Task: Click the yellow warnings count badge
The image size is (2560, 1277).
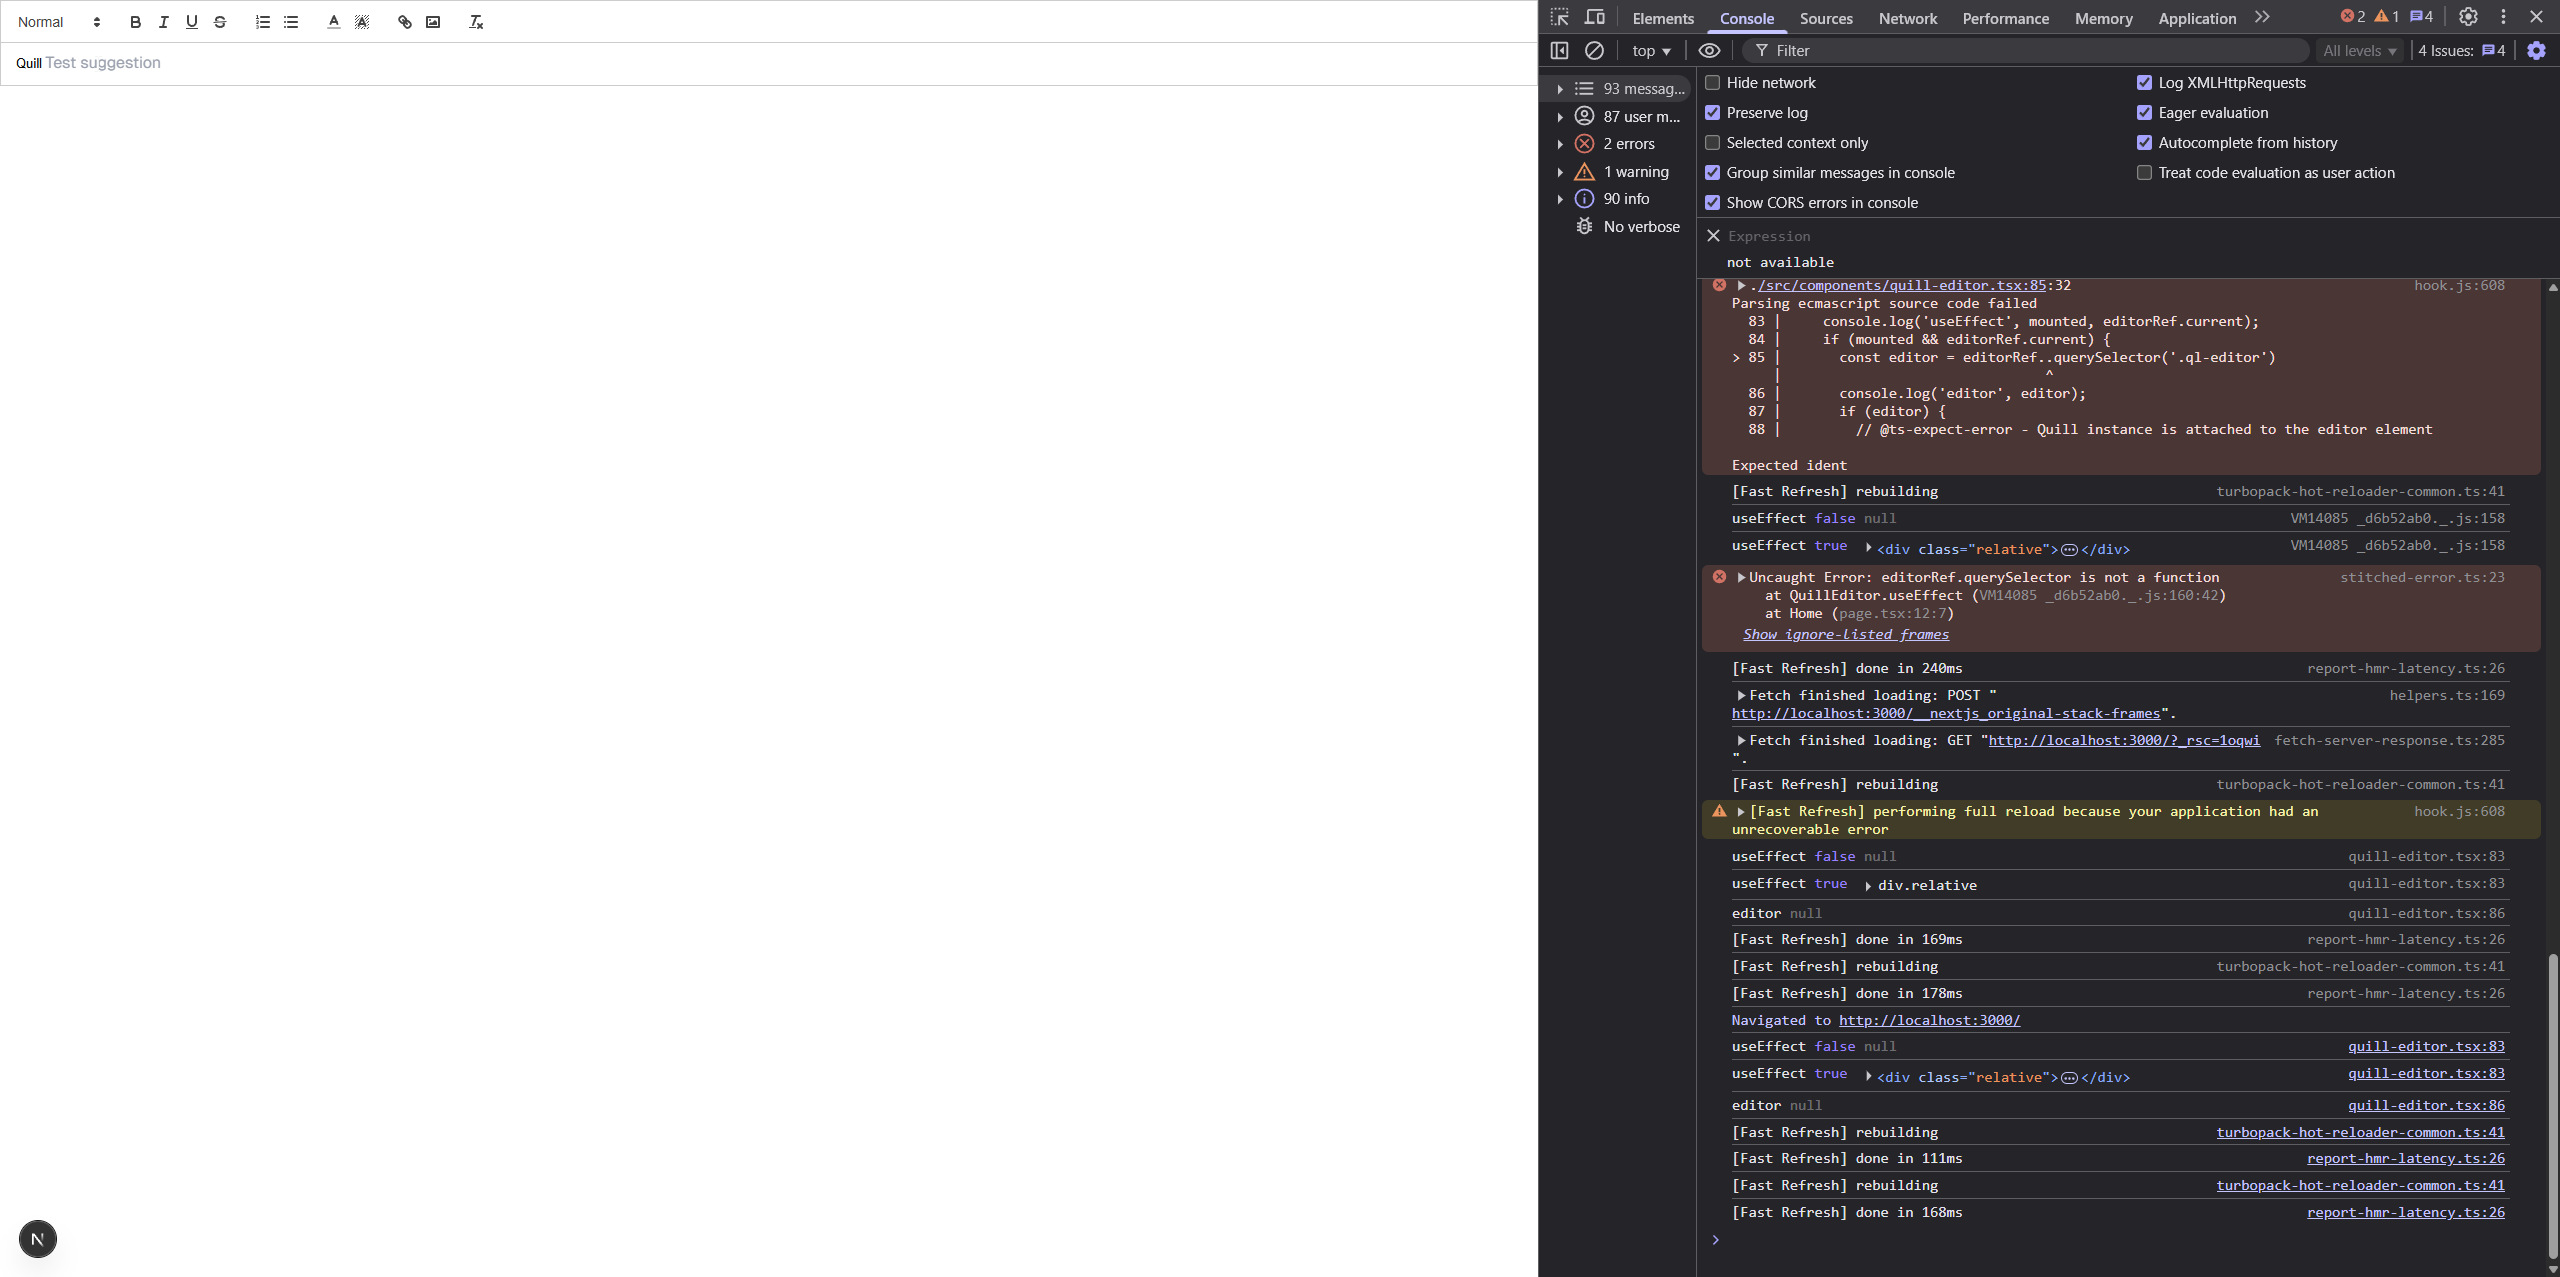Action: click(x=2386, y=17)
